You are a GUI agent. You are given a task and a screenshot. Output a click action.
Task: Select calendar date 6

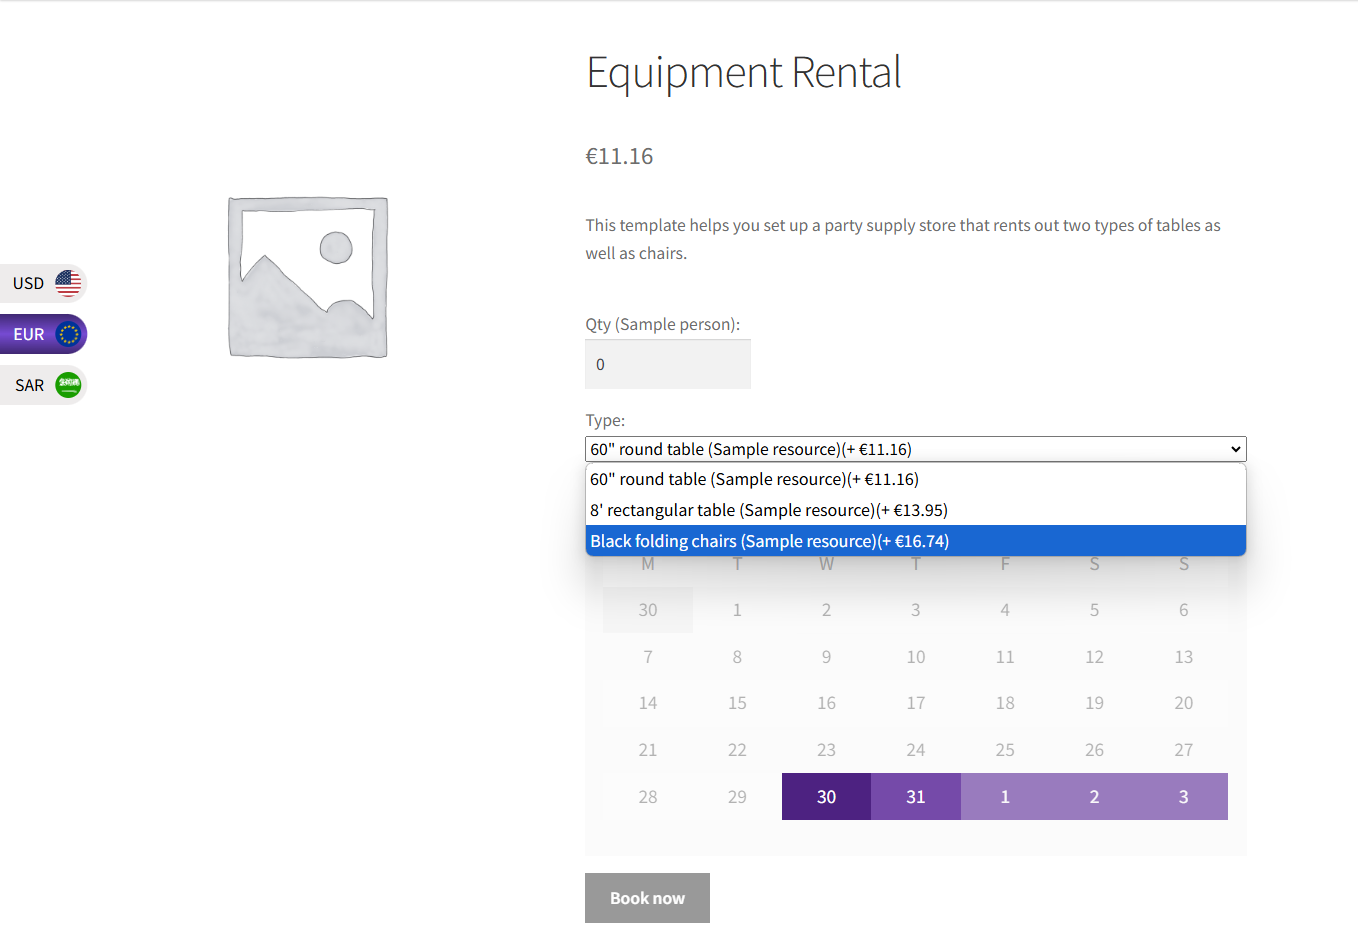click(x=1184, y=610)
